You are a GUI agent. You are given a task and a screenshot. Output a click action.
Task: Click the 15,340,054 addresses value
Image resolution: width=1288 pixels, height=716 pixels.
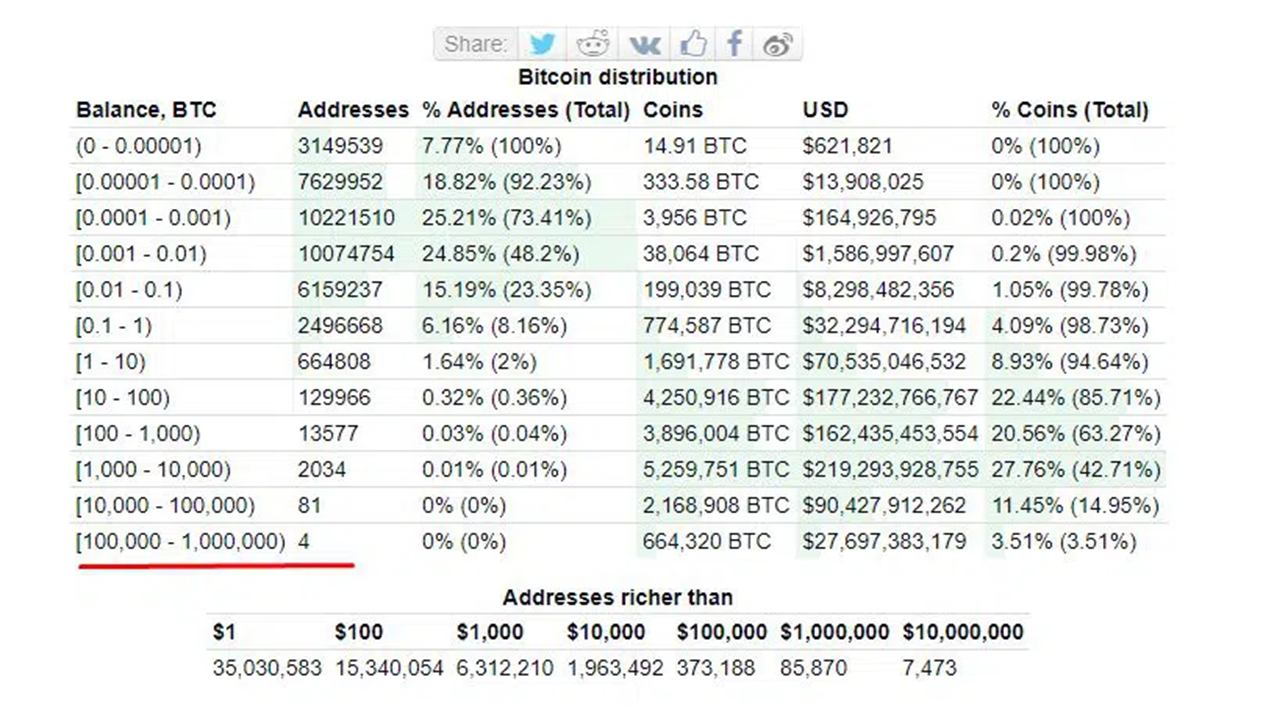click(x=389, y=668)
